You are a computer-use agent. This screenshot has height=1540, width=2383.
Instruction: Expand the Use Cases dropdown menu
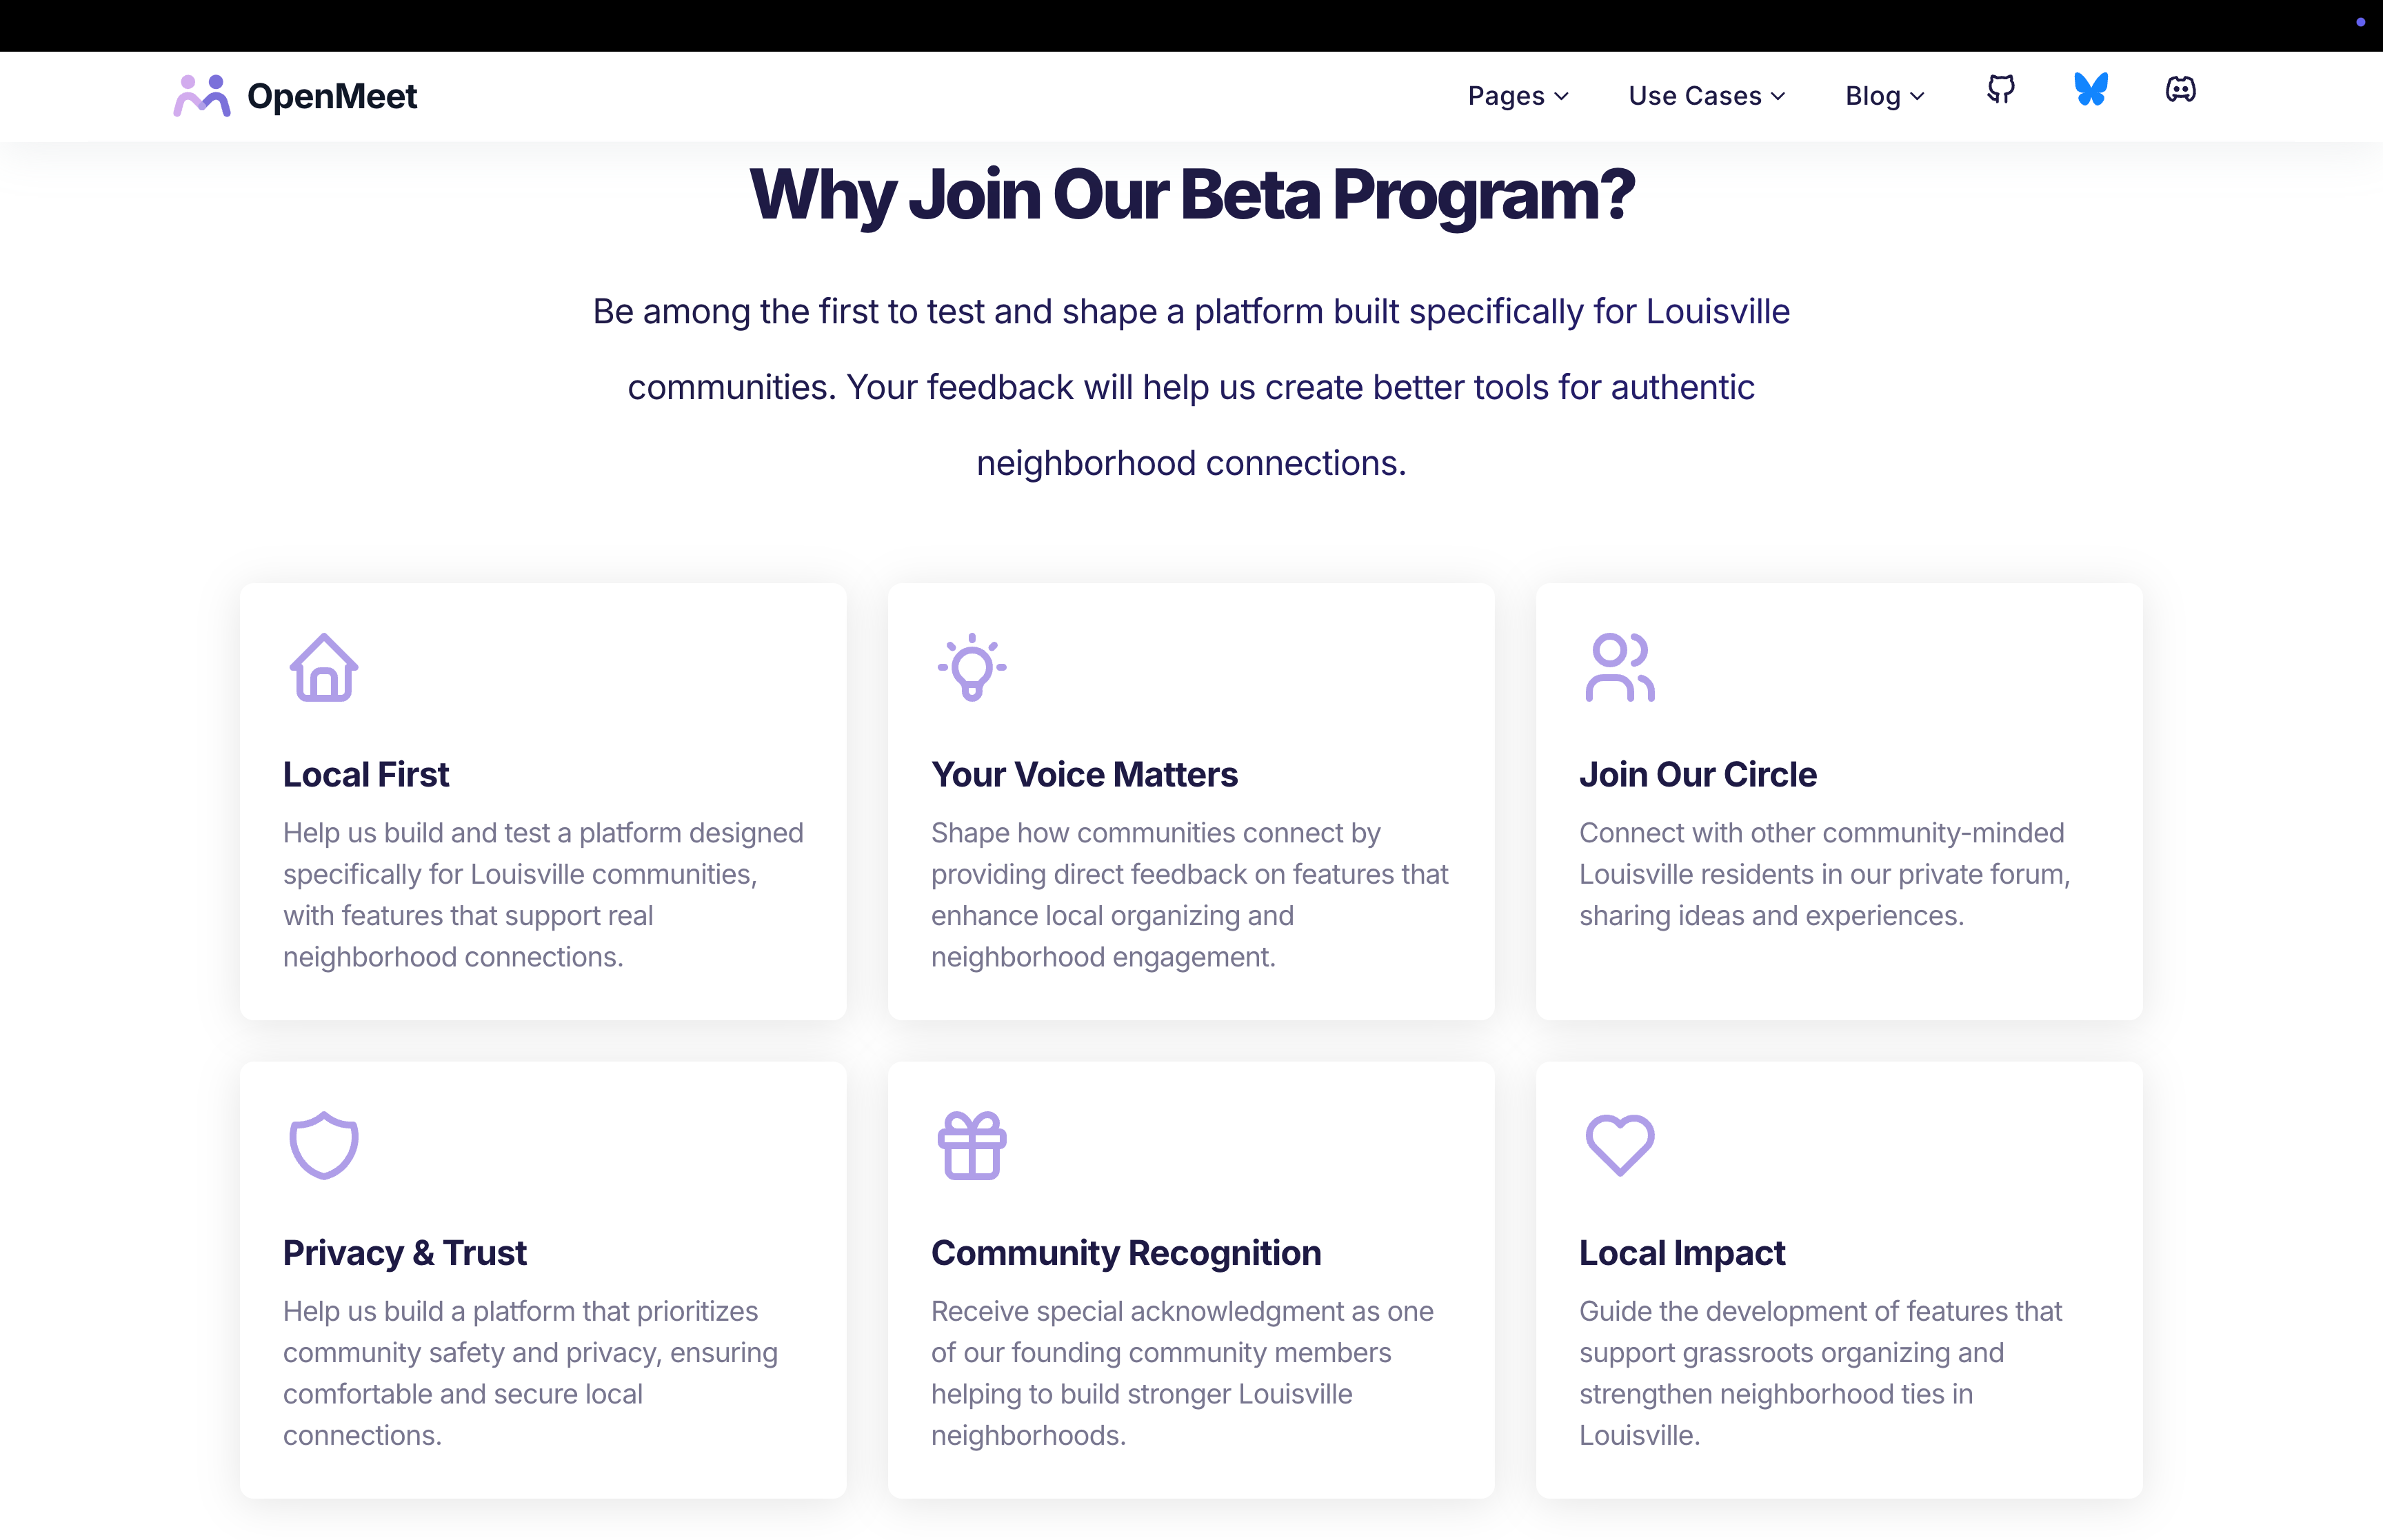1706,96
